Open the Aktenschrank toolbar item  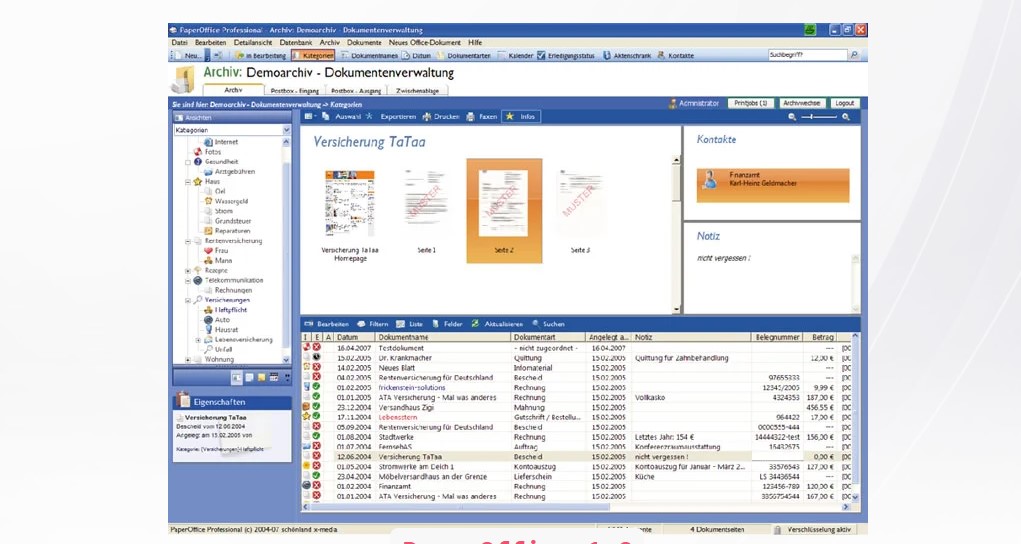point(626,55)
